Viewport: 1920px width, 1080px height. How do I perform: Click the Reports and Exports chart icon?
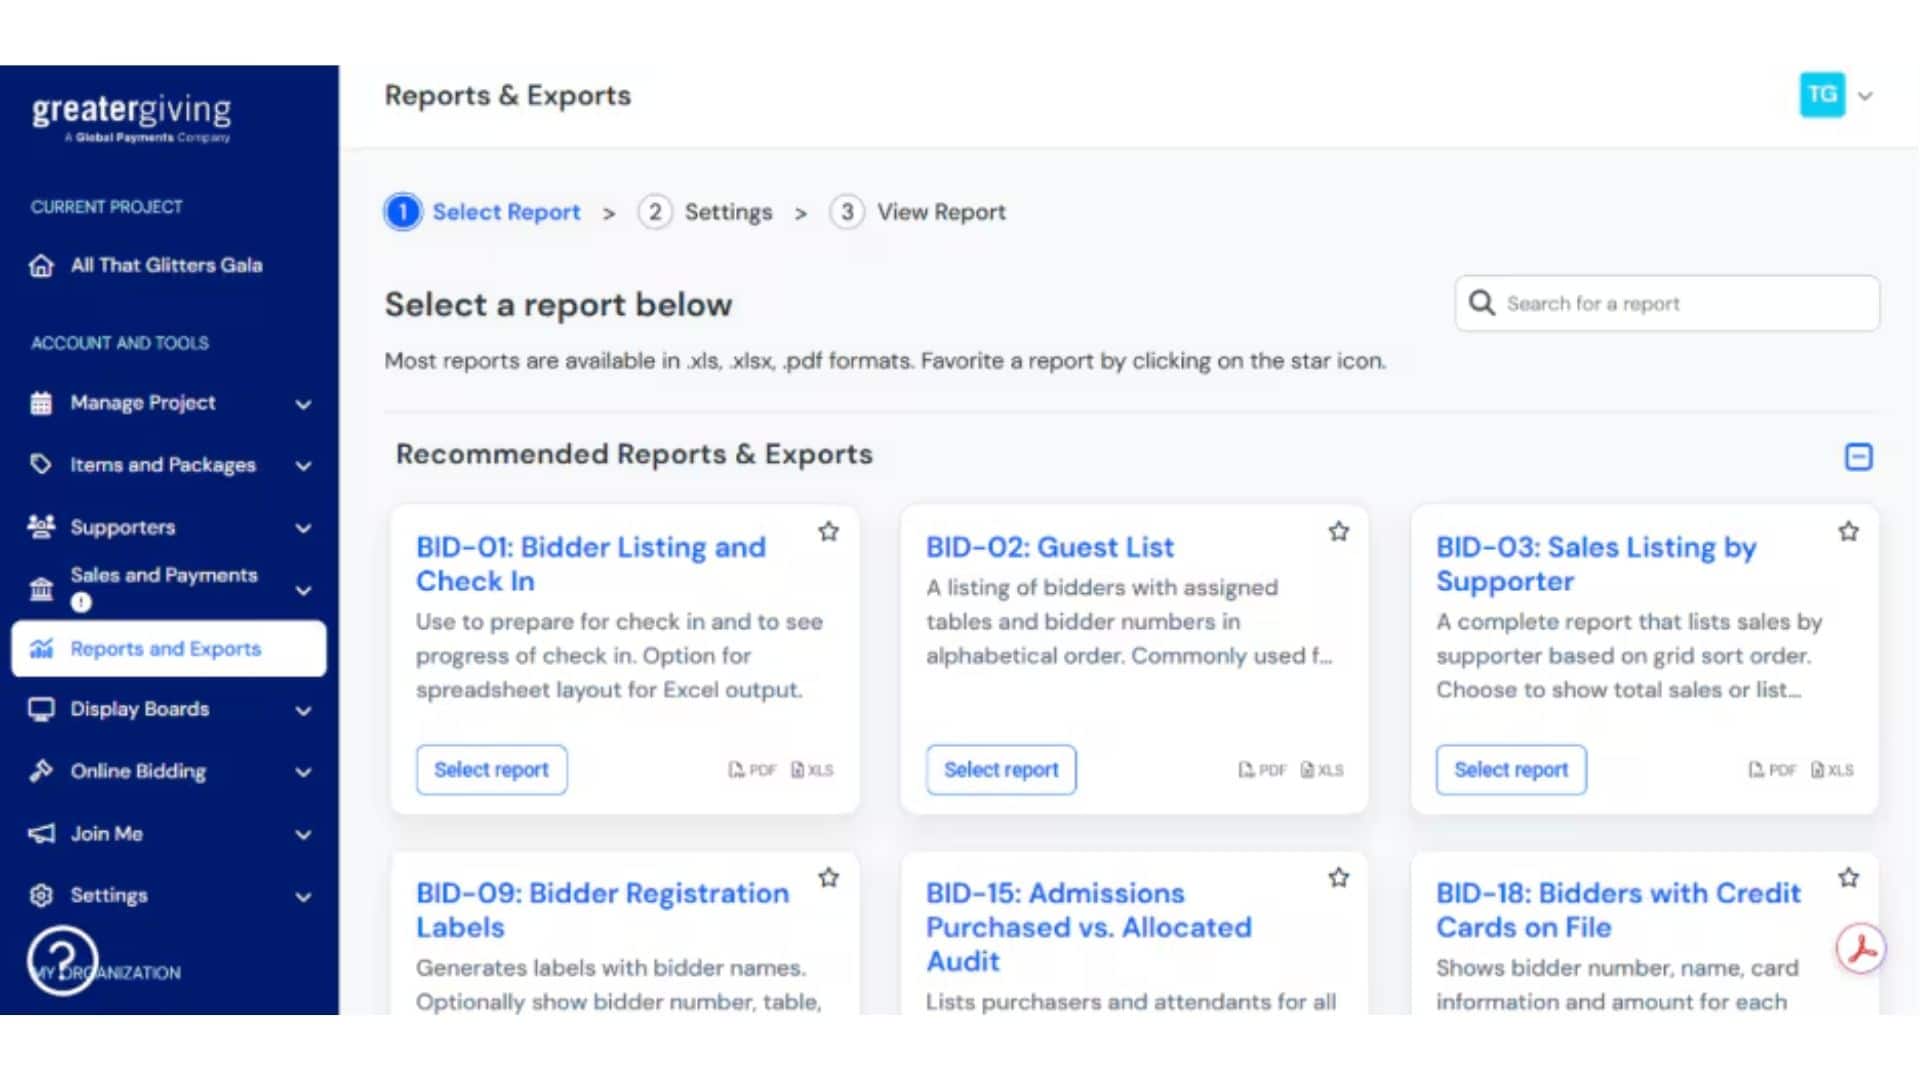click(x=41, y=649)
